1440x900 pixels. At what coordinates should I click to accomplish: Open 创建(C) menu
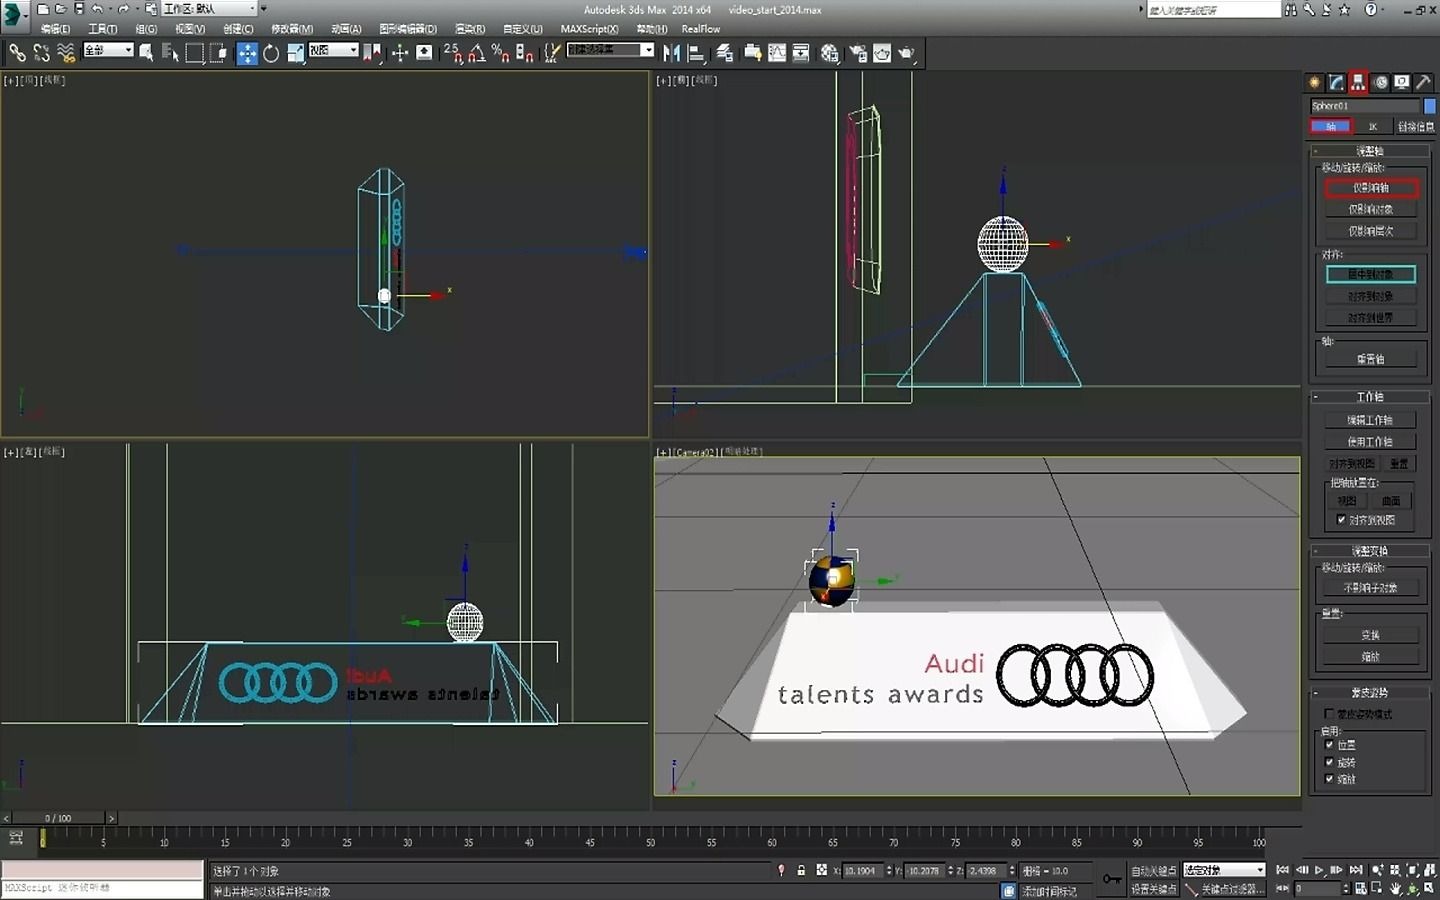tap(238, 29)
